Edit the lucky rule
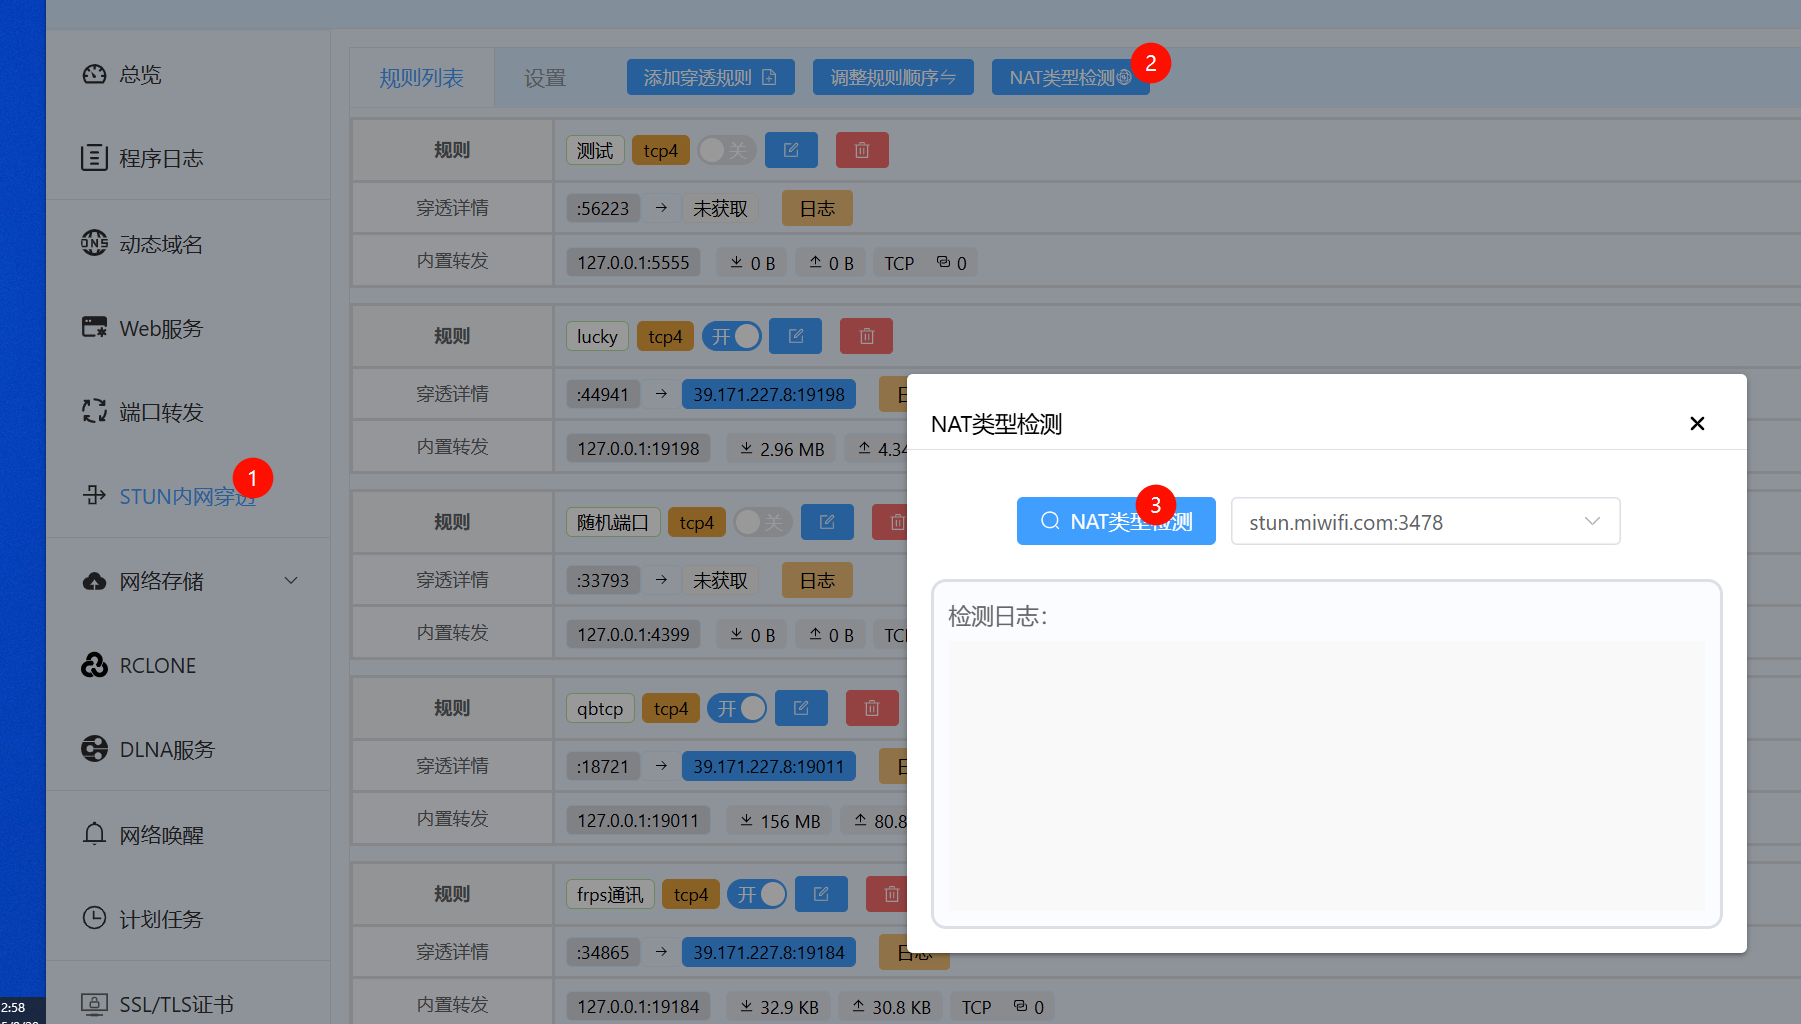 (x=796, y=336)
